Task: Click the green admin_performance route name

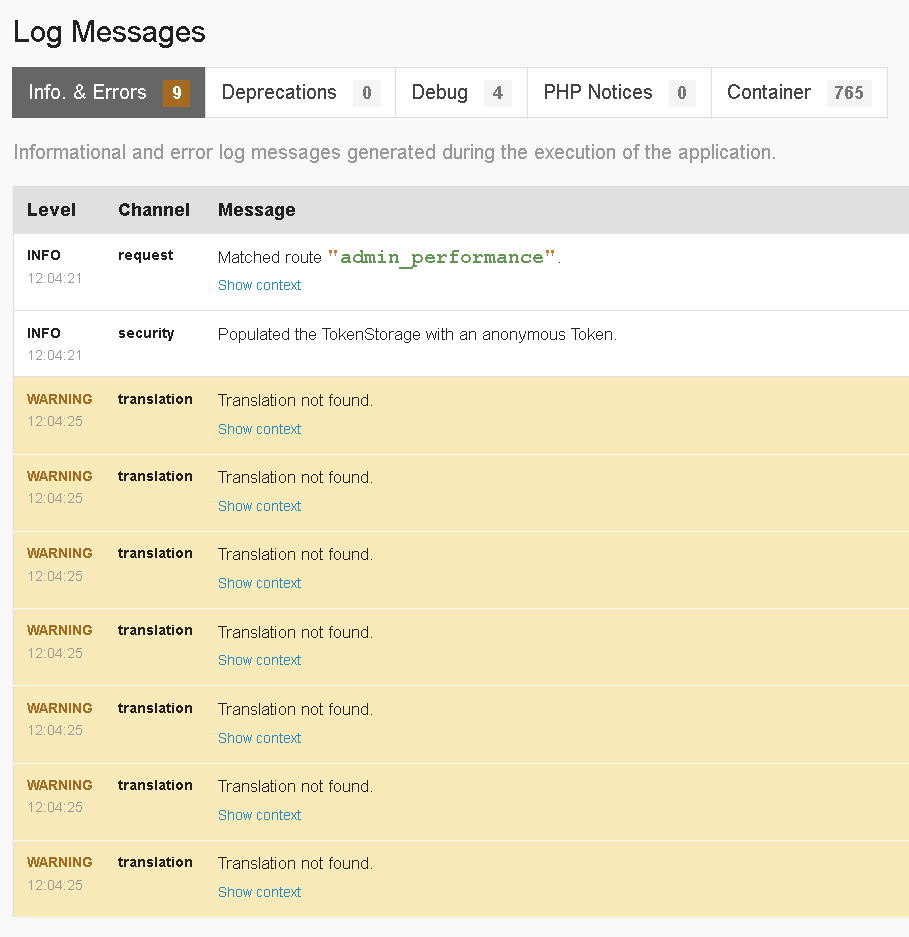Action: (442, 258)
